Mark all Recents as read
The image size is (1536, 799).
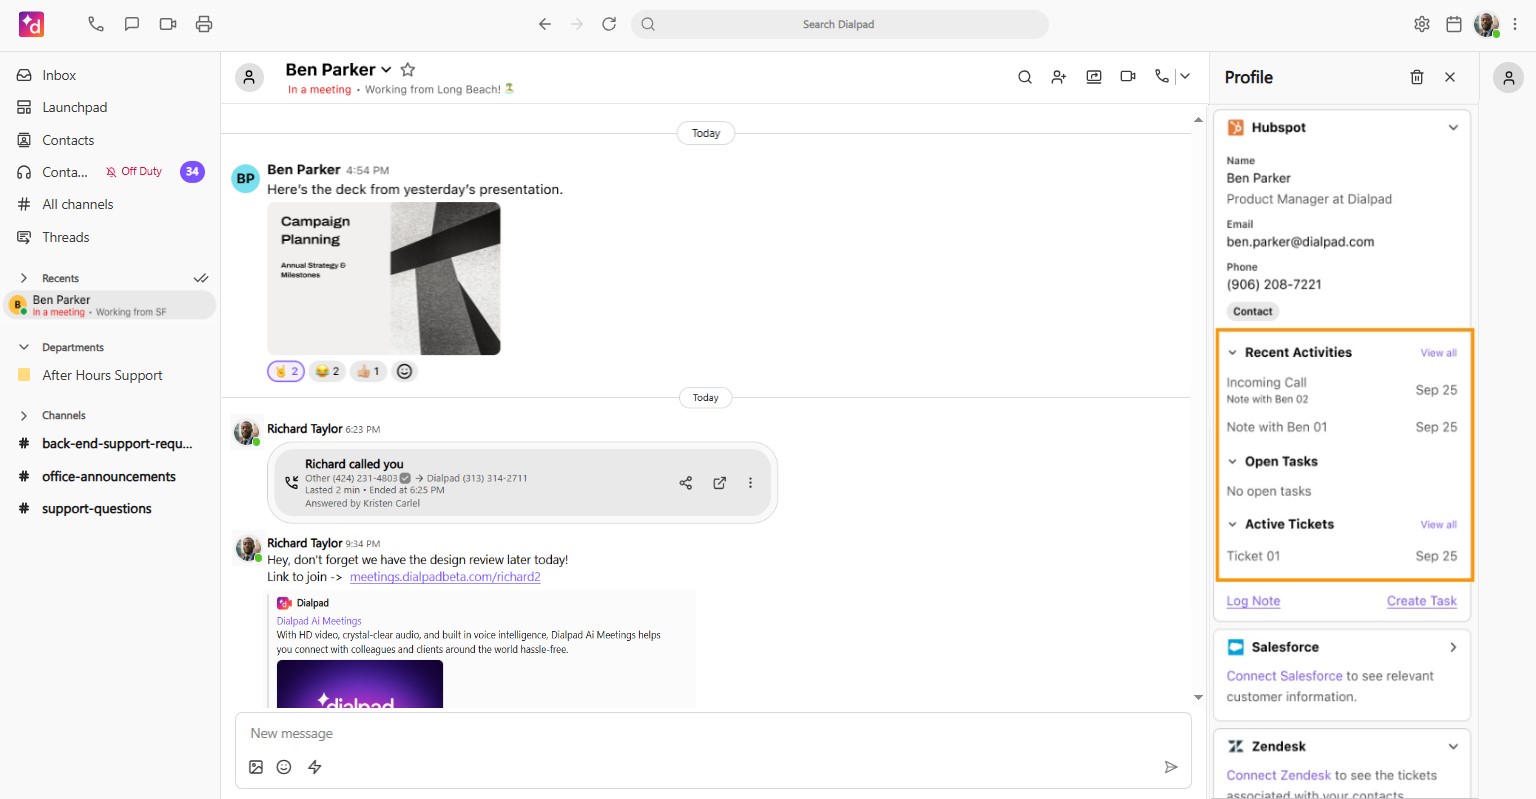[201, 278]
